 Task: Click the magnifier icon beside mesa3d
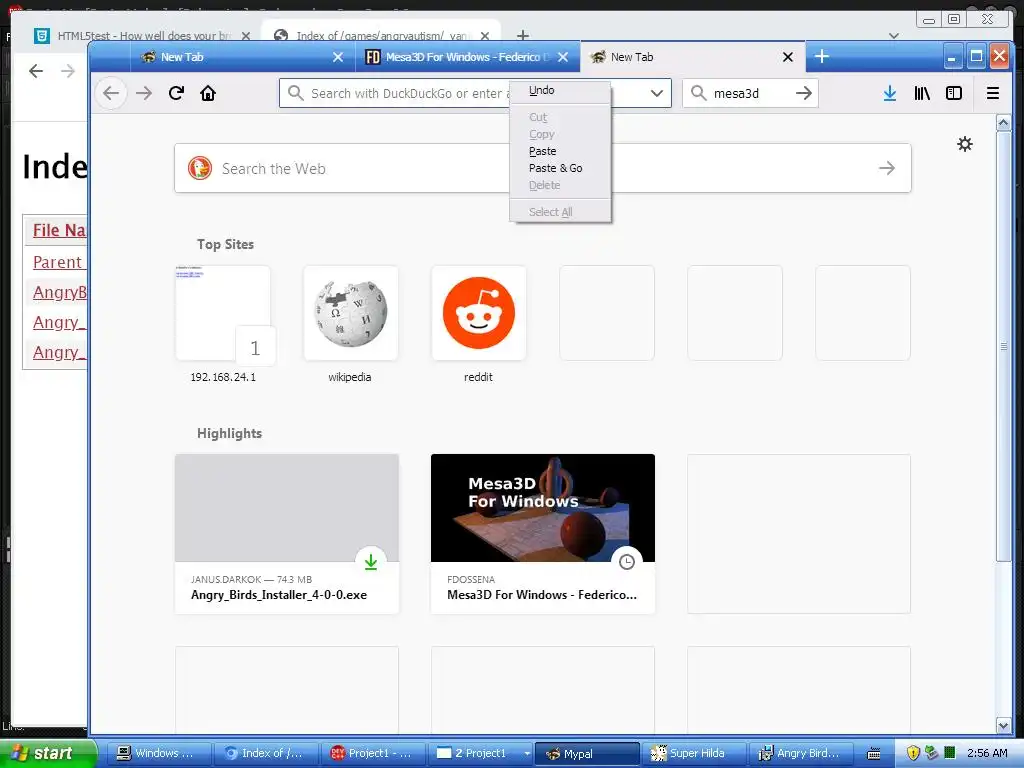click(x=698, y=93)
